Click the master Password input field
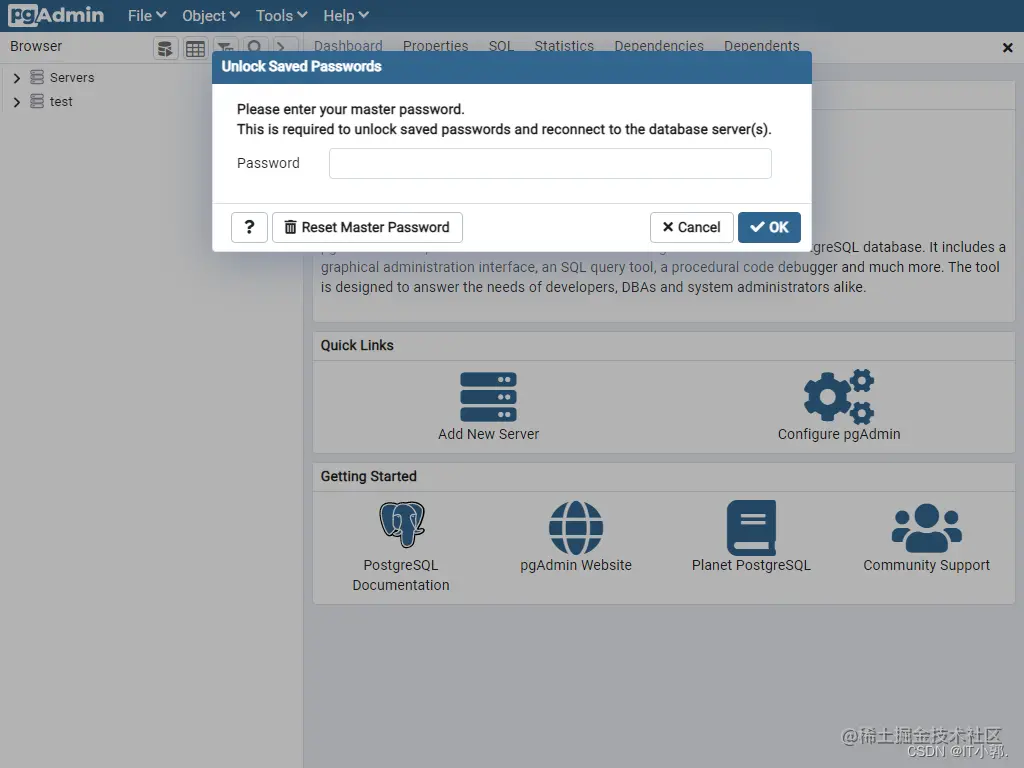 [x=550, y=163]
